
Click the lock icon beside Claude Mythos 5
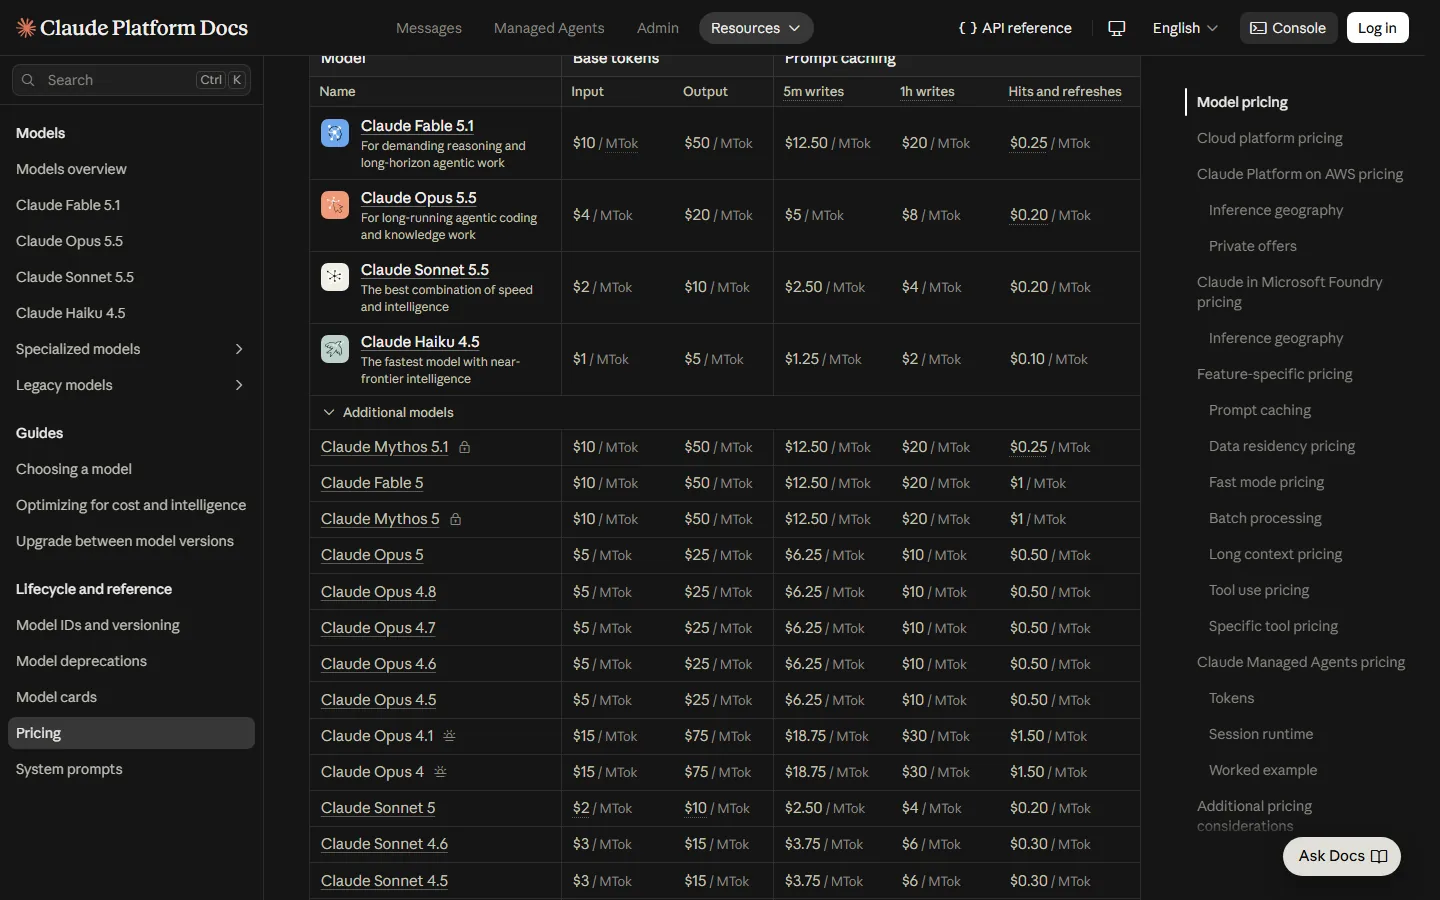pyautogui.click(x=455, y=519)
